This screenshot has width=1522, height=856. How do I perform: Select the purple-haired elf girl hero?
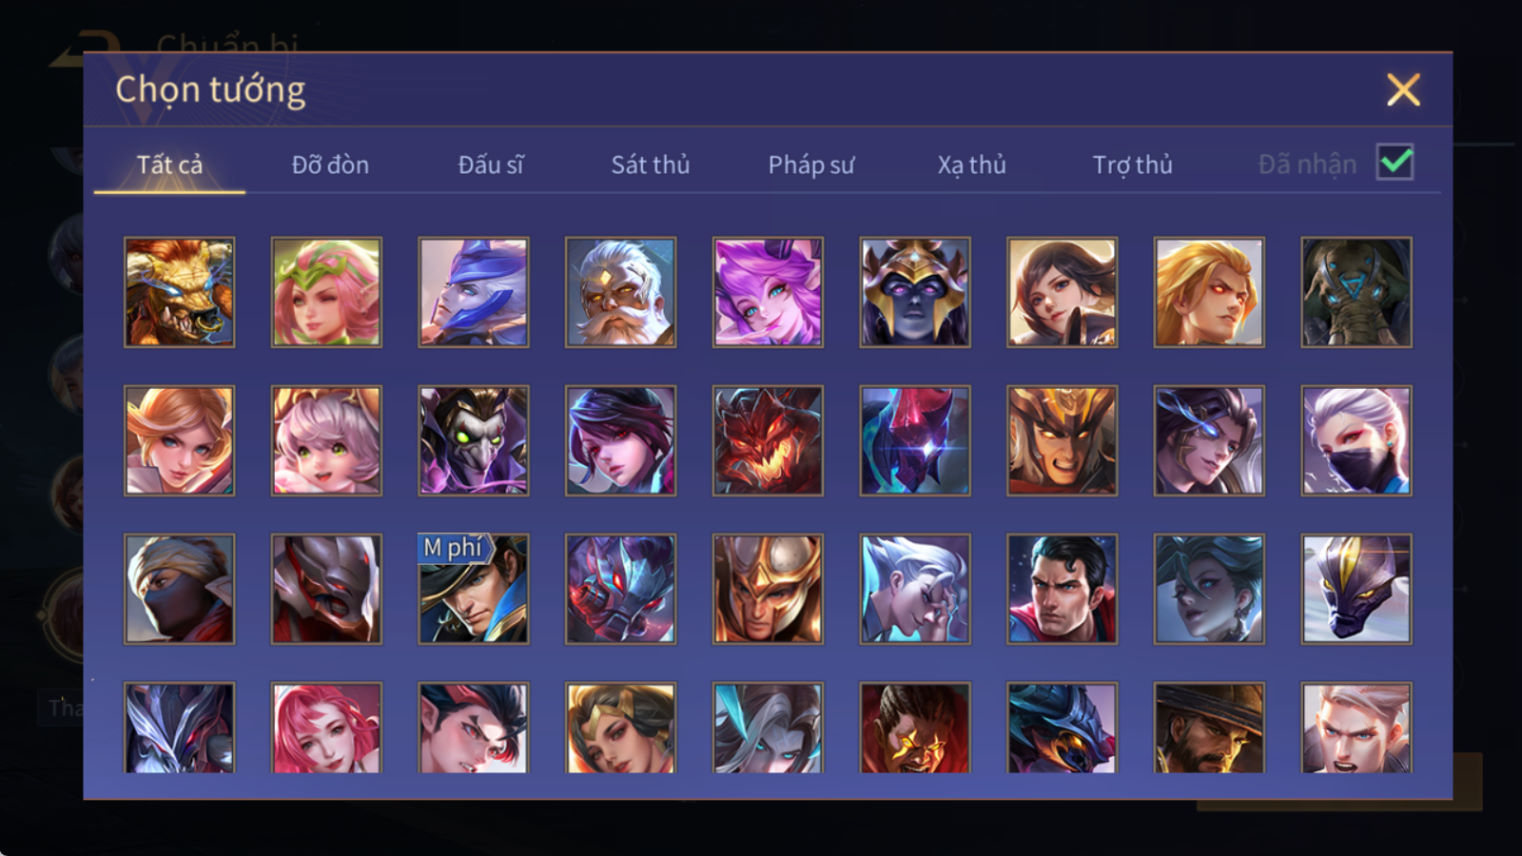pos(767,292)
